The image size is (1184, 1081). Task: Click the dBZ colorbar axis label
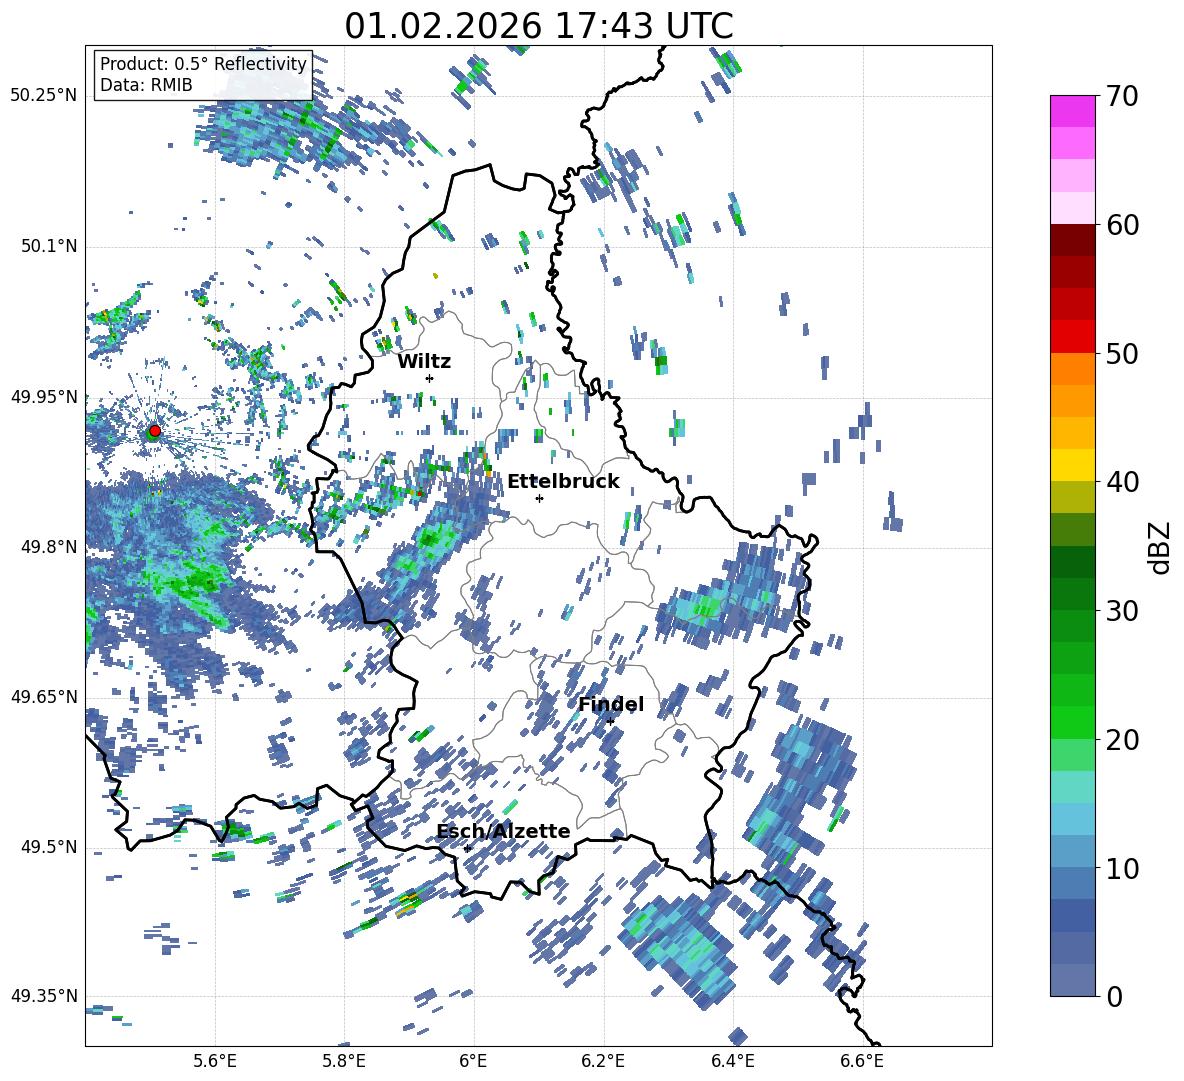click(x=1160, y=547)
